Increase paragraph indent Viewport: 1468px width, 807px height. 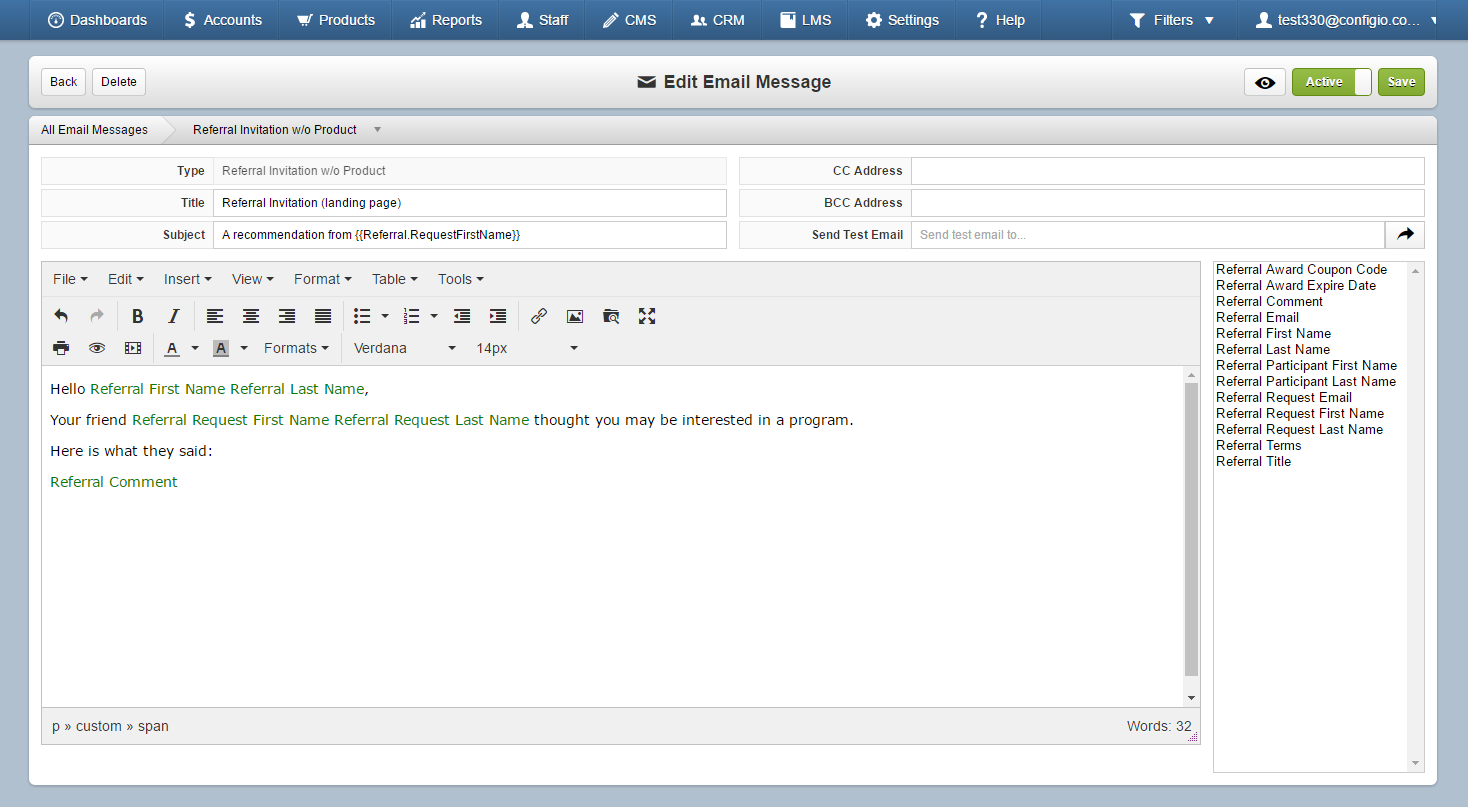coord(498,316)
